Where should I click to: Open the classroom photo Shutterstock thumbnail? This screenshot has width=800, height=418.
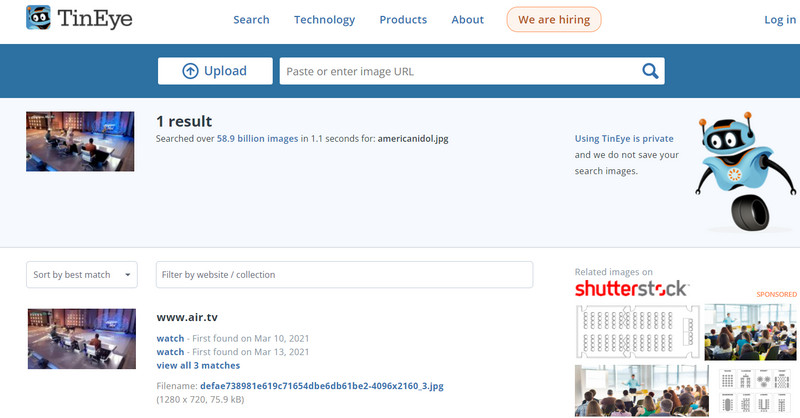(x=751, y=332)
